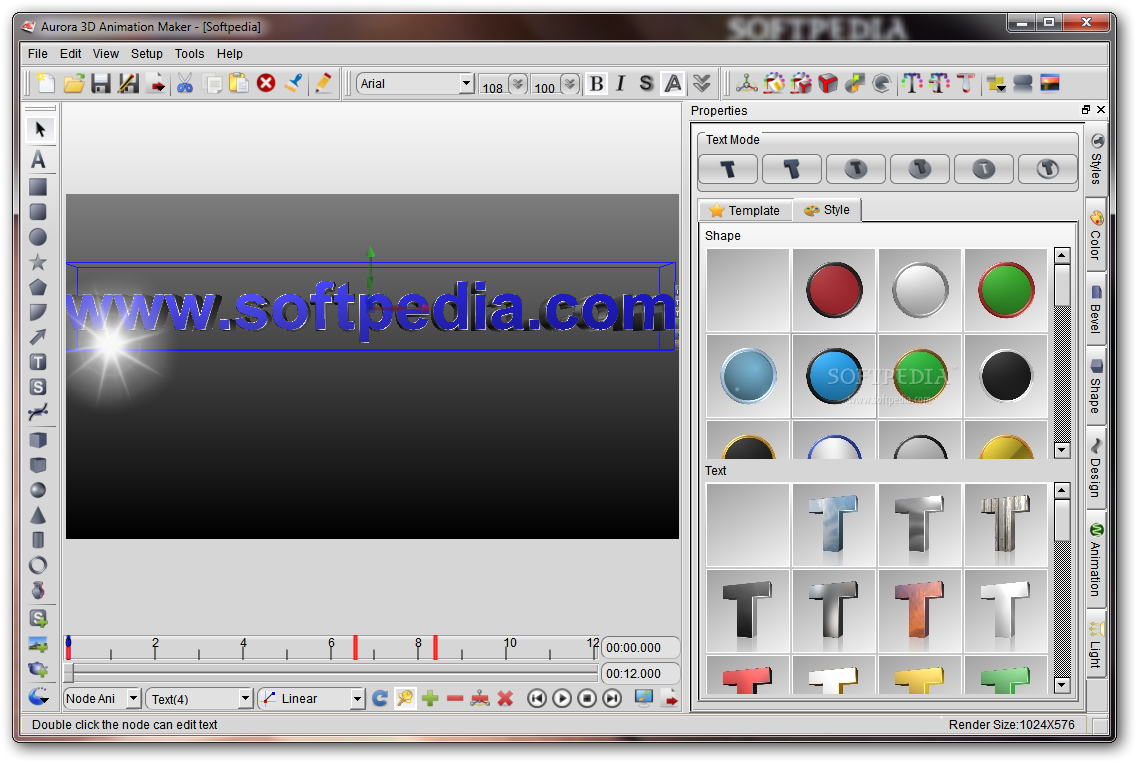Select the second Text Mode button

[x=792, y=169]
